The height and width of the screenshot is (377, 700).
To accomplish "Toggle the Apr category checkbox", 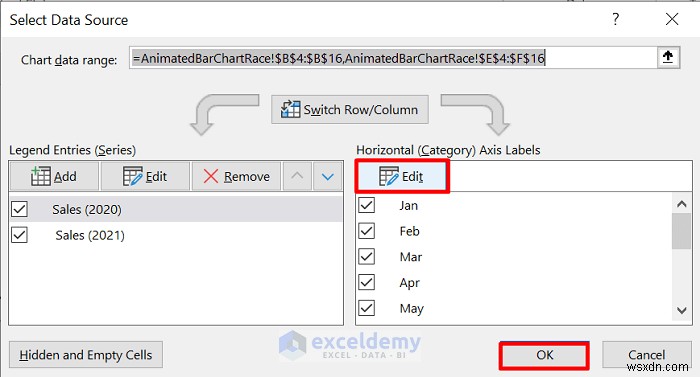I will point(367,282).
